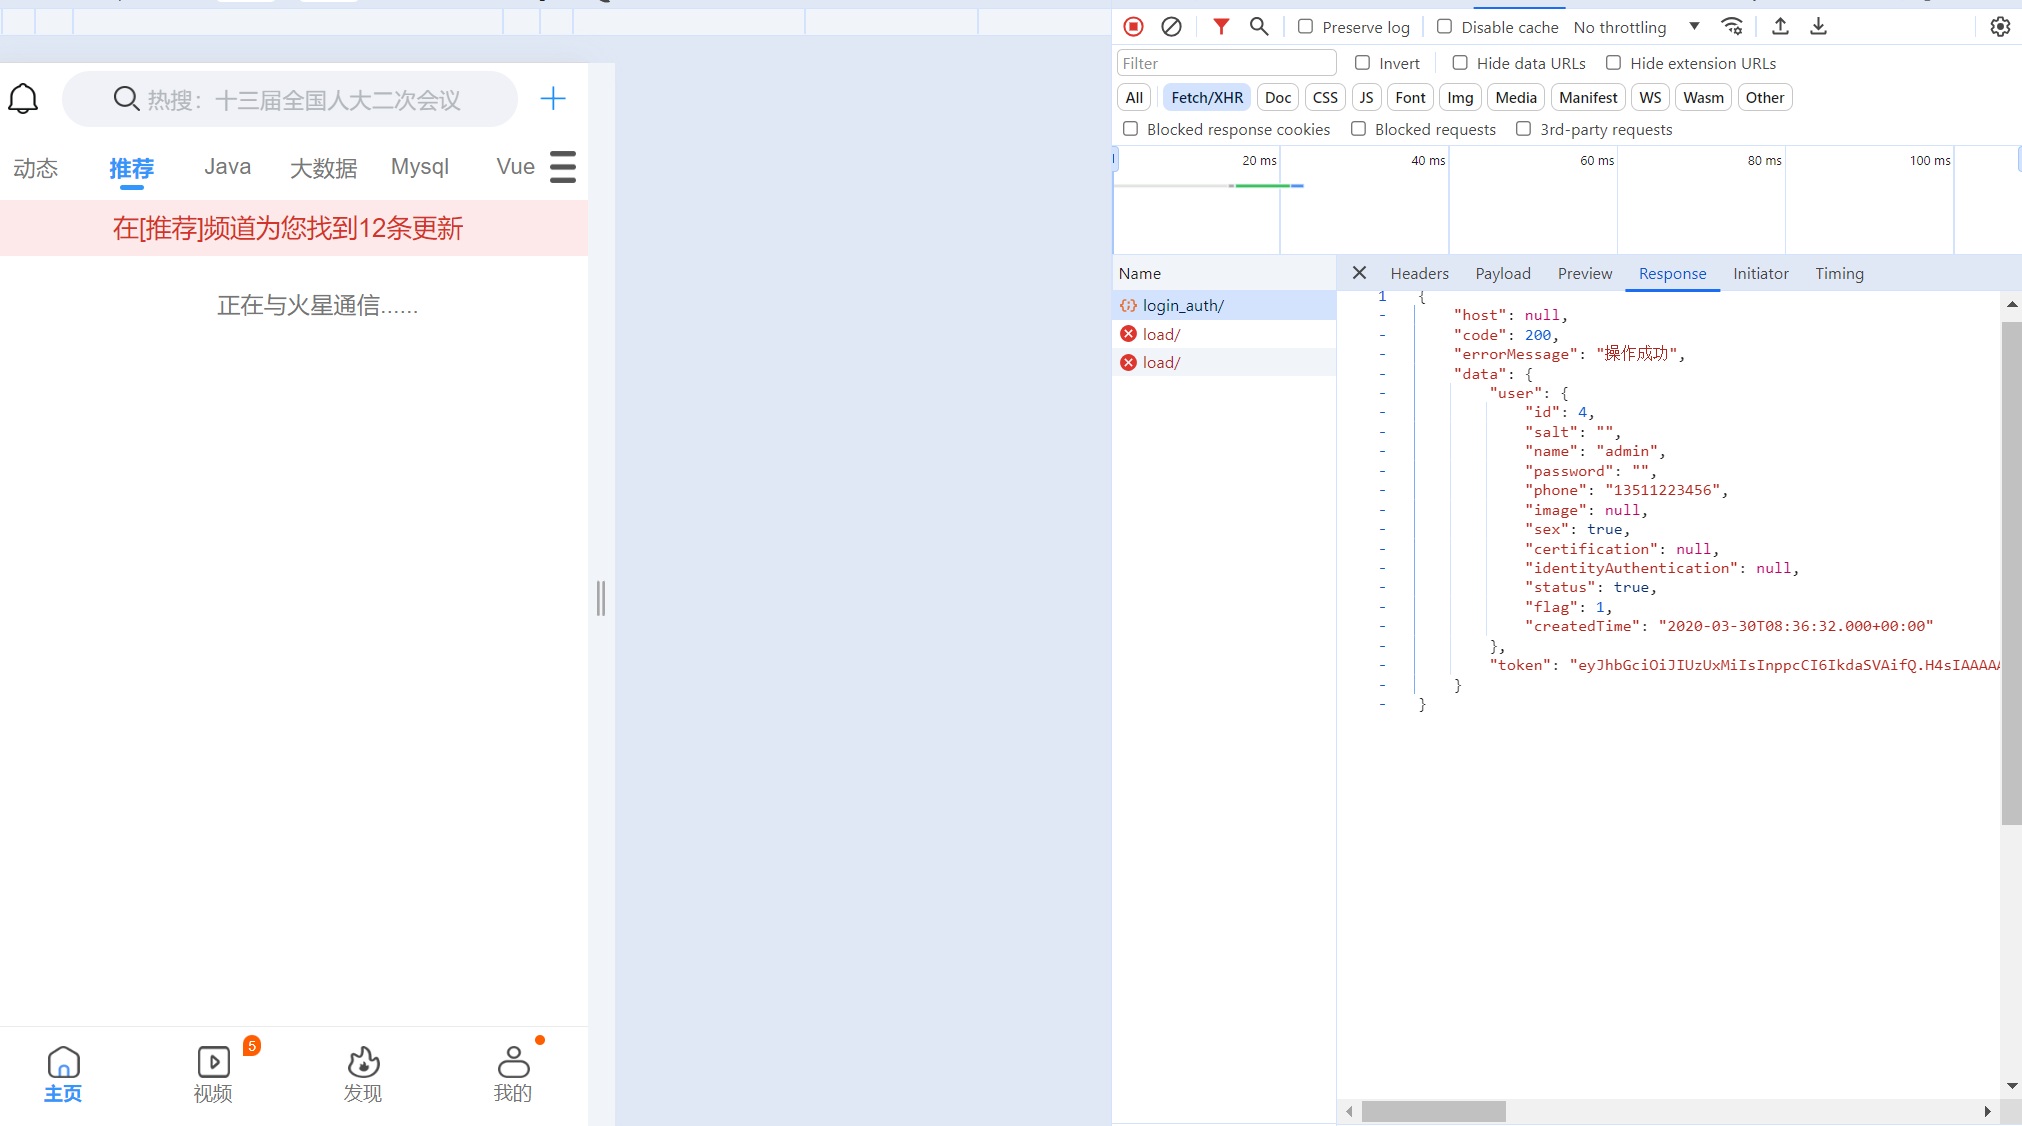Click the network Filter text field
This screenshot has width=2022, height=1126.
(x=1226, y=63)
